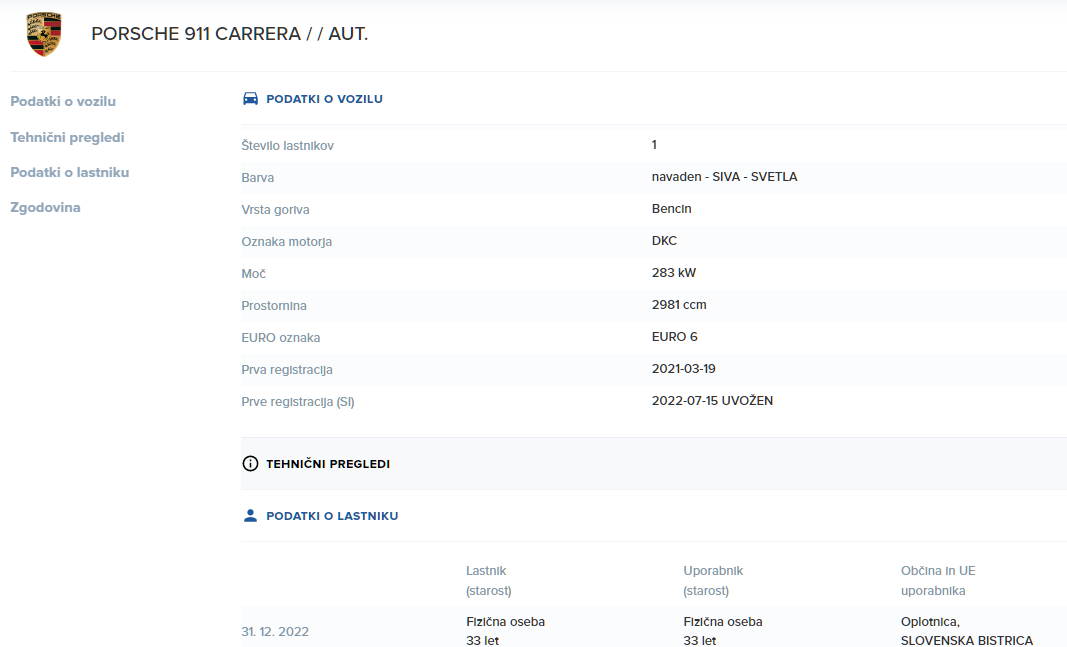Click the Prostornina label

click(274, 305)
